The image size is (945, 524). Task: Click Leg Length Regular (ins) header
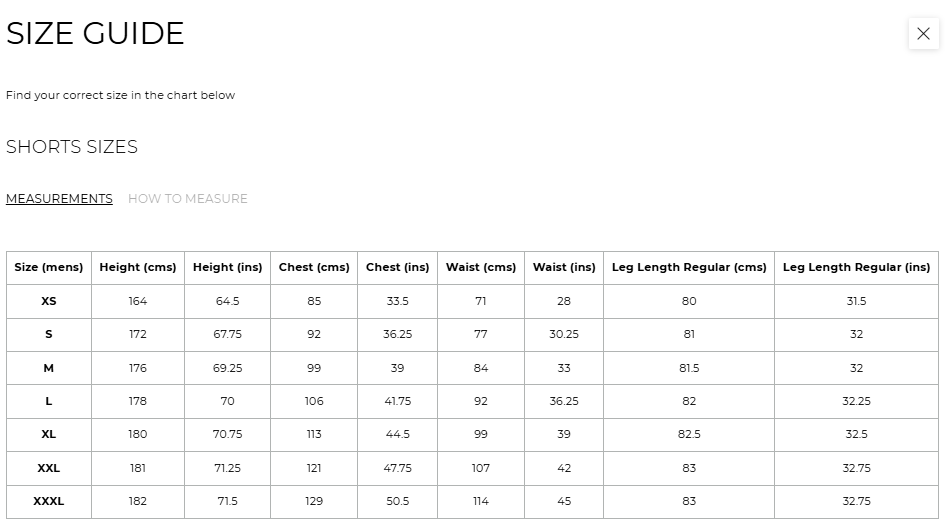(x=856, y=268)
